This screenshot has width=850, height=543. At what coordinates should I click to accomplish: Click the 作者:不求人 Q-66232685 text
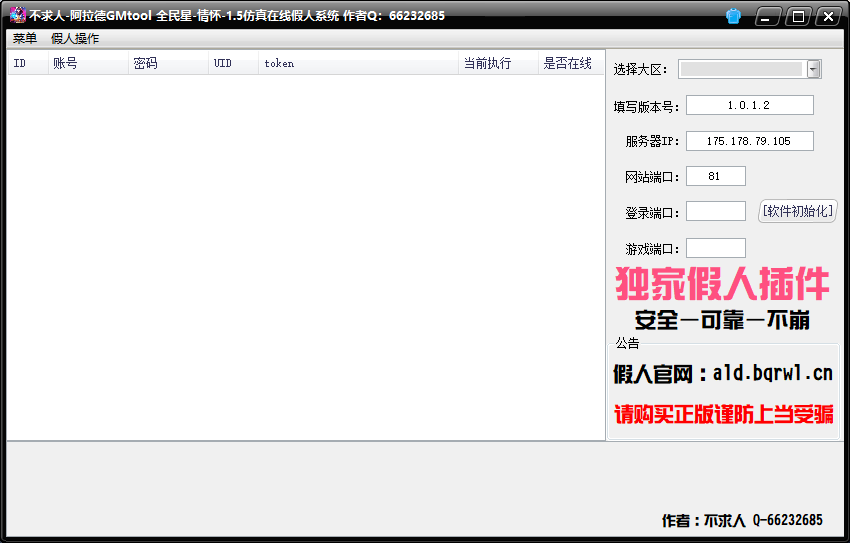coord(742,520)
